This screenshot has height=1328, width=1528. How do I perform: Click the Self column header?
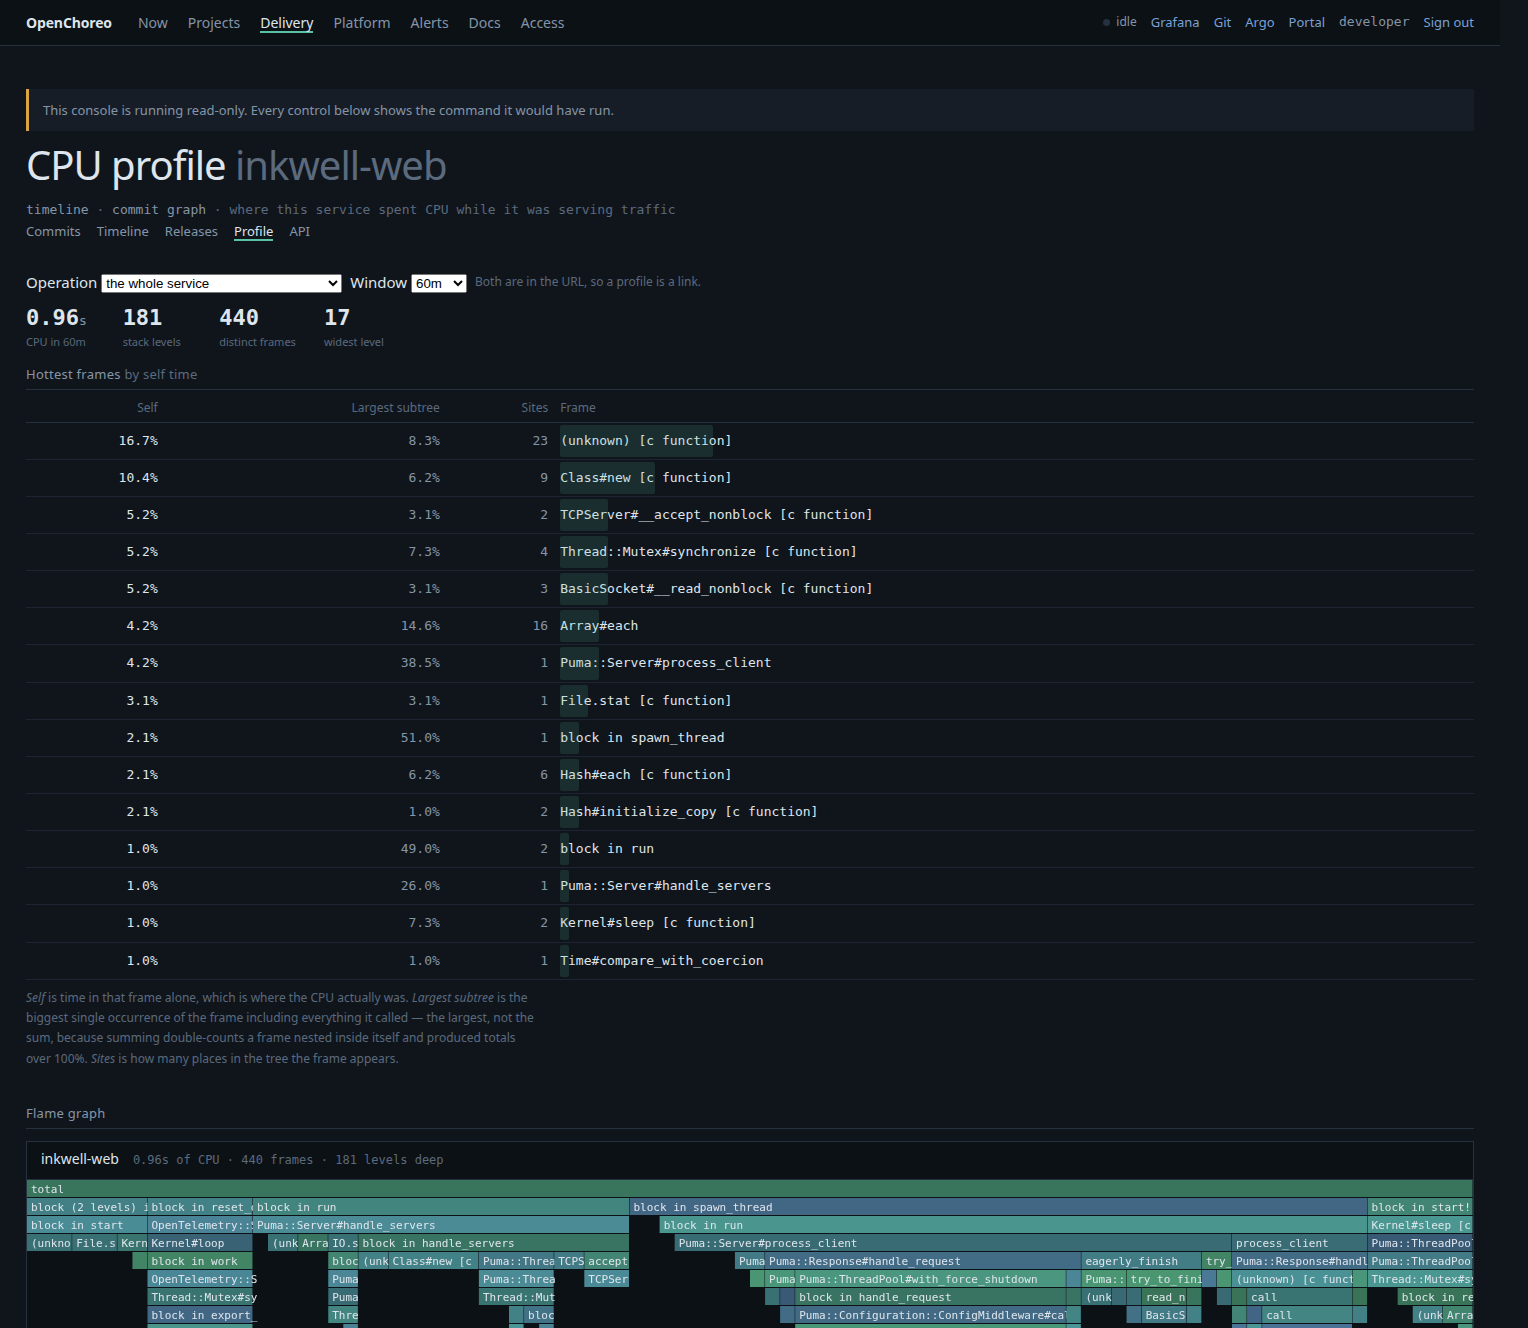pos(147,407)
